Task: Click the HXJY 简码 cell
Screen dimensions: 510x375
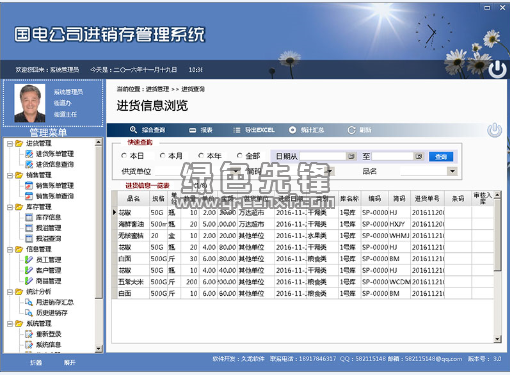Action: [x=399, y=224]
